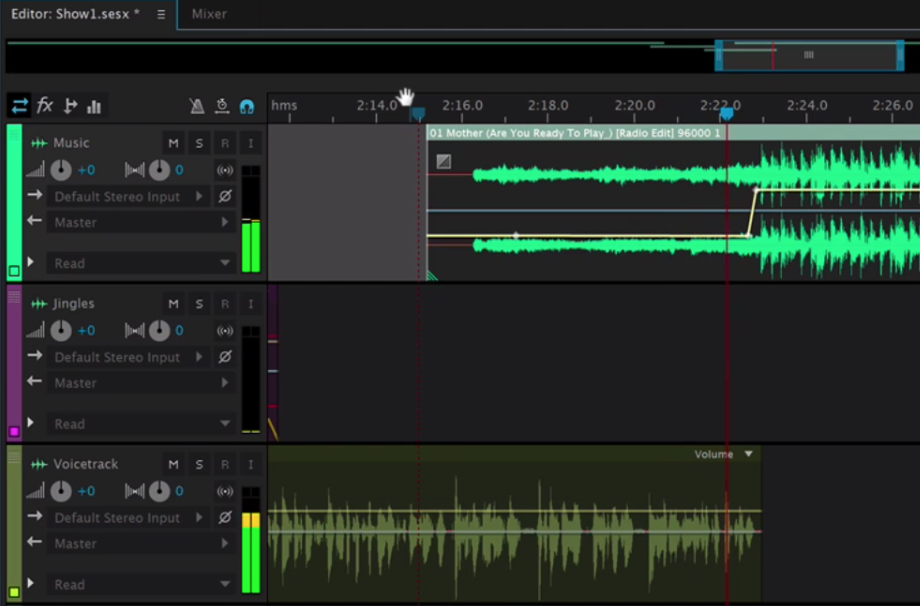This screenshot has width=920, height=606.
Task: Arm the Music track for recording
Action: point(225,143)
